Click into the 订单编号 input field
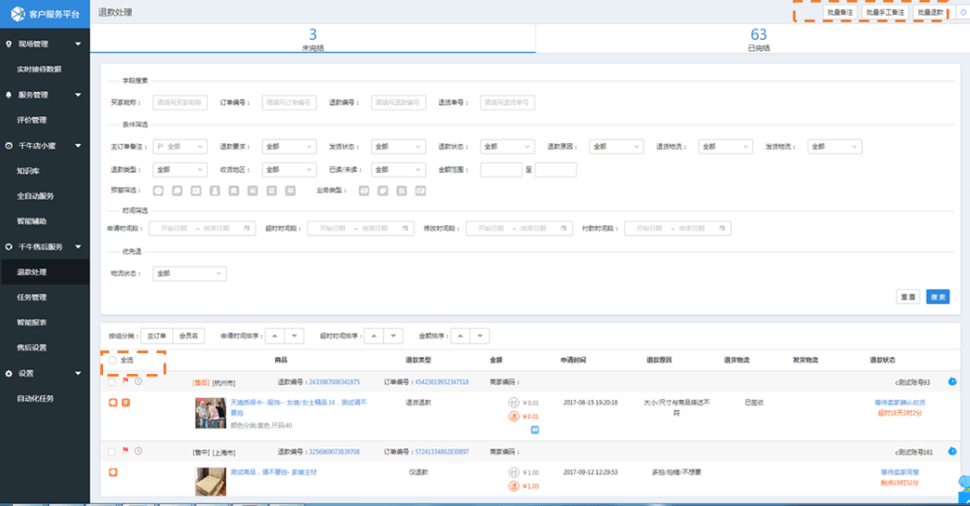Screen dimensions: 970x506 tap(289, 103)
